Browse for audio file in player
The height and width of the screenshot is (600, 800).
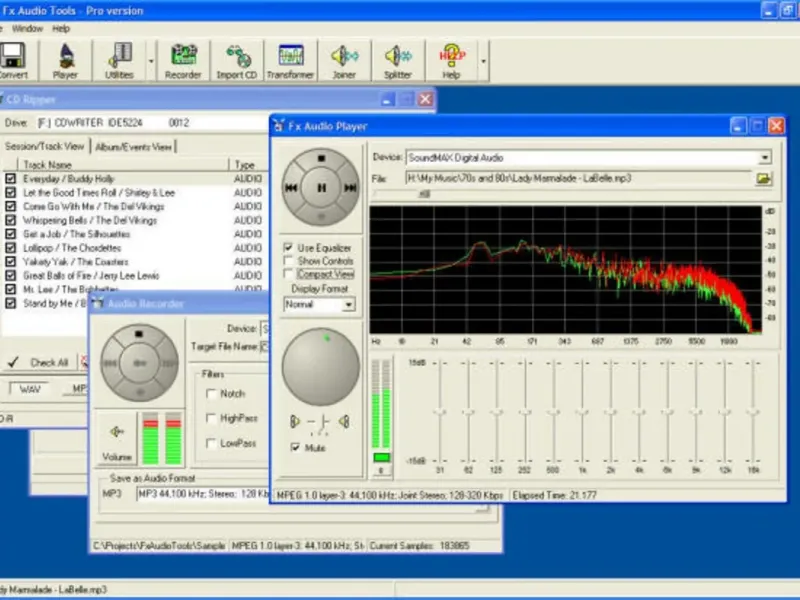point(764,179)
